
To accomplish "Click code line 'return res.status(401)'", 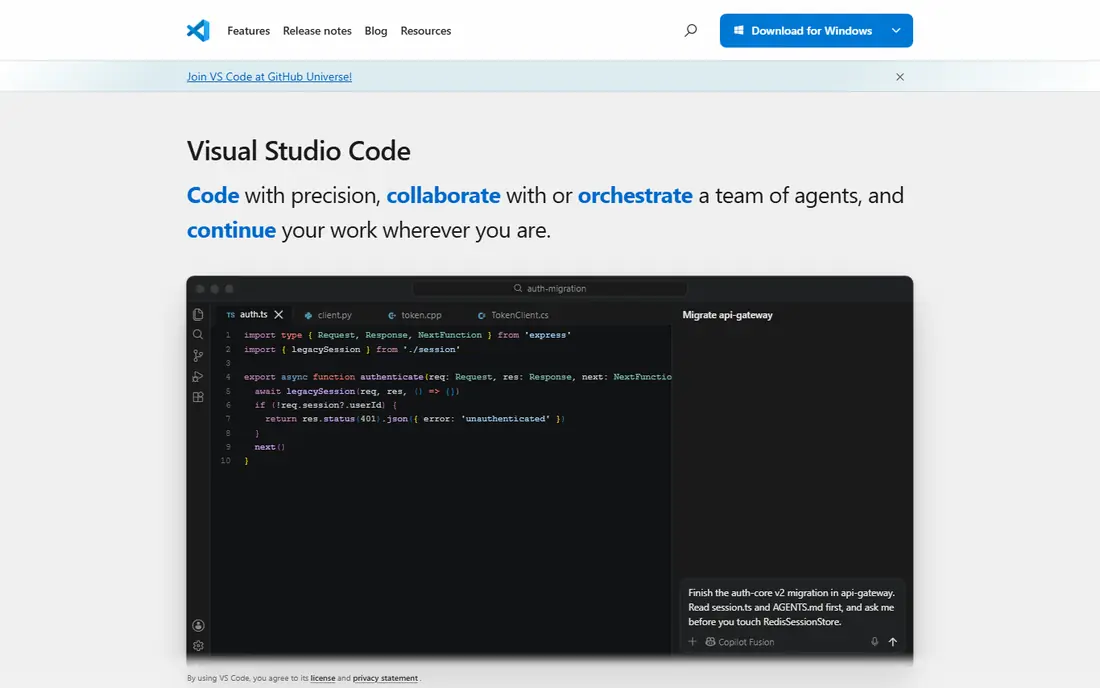I will coord(415,419).
